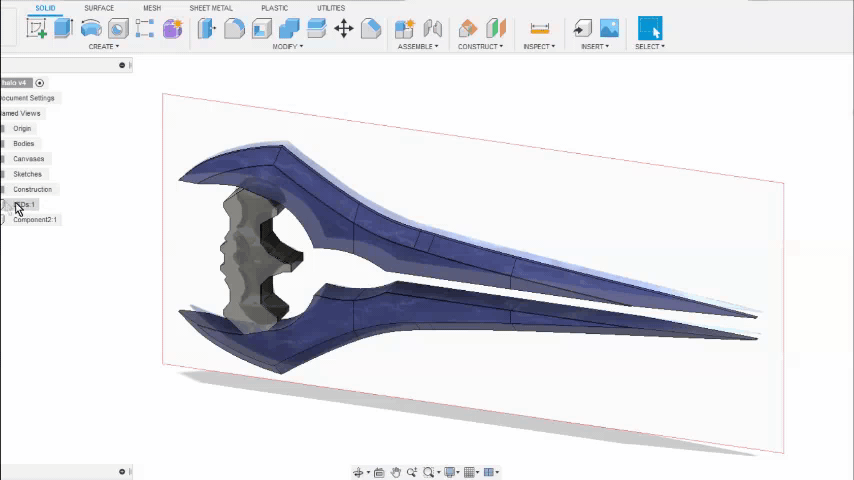The height and width of the screenshot is (480, 854).
Task: Select the Offset Plane tool
Action: pyautogui.click(x=468, y=28)
